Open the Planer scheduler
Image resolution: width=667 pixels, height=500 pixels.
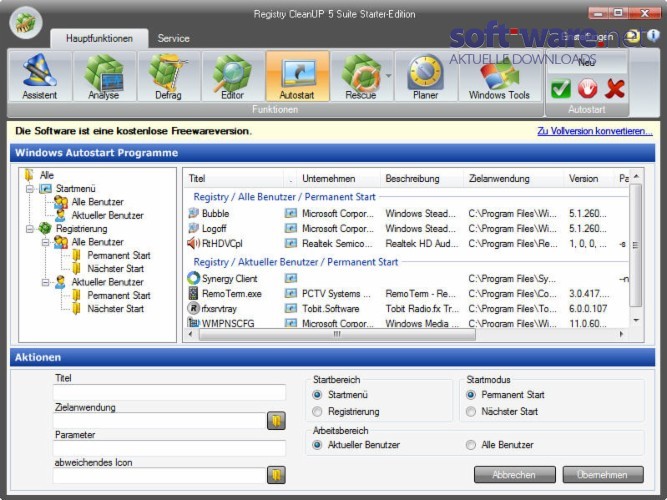(x=426, y=76)
